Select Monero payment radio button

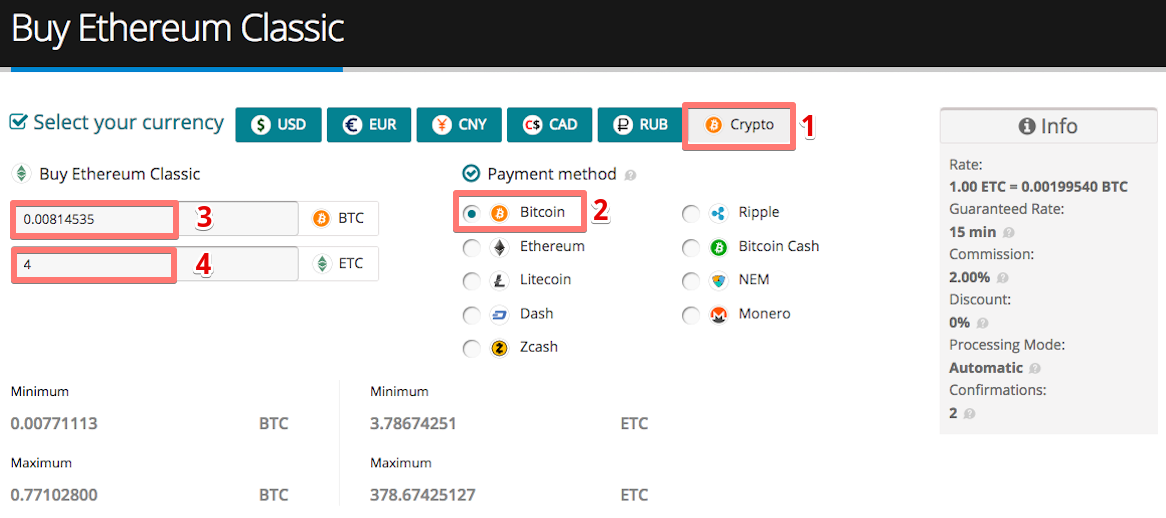(x=691, y=316)
